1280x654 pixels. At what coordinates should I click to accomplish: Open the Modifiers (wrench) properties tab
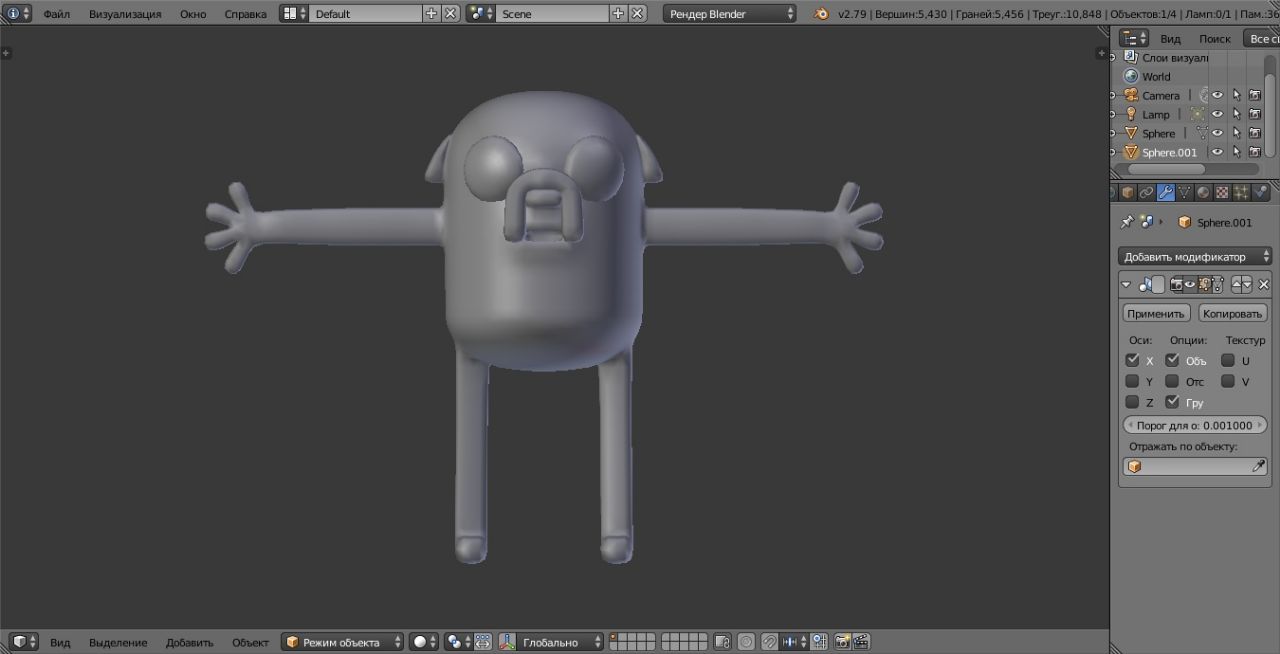point(1166,192)
